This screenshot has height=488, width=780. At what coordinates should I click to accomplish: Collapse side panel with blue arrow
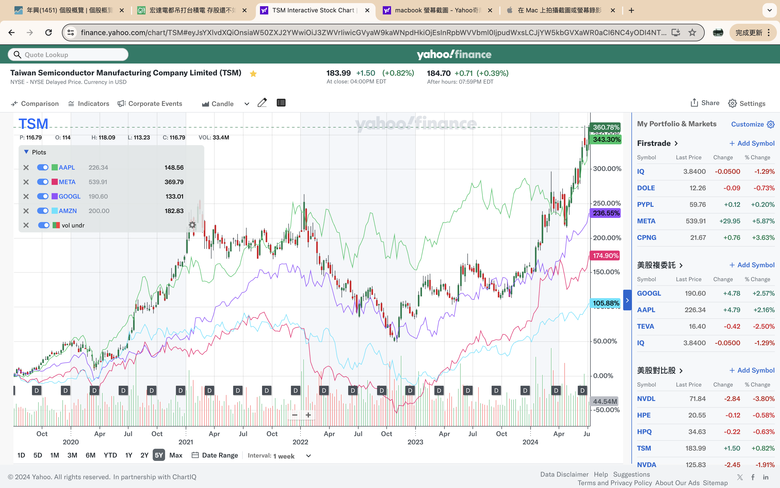coord(627,300)
